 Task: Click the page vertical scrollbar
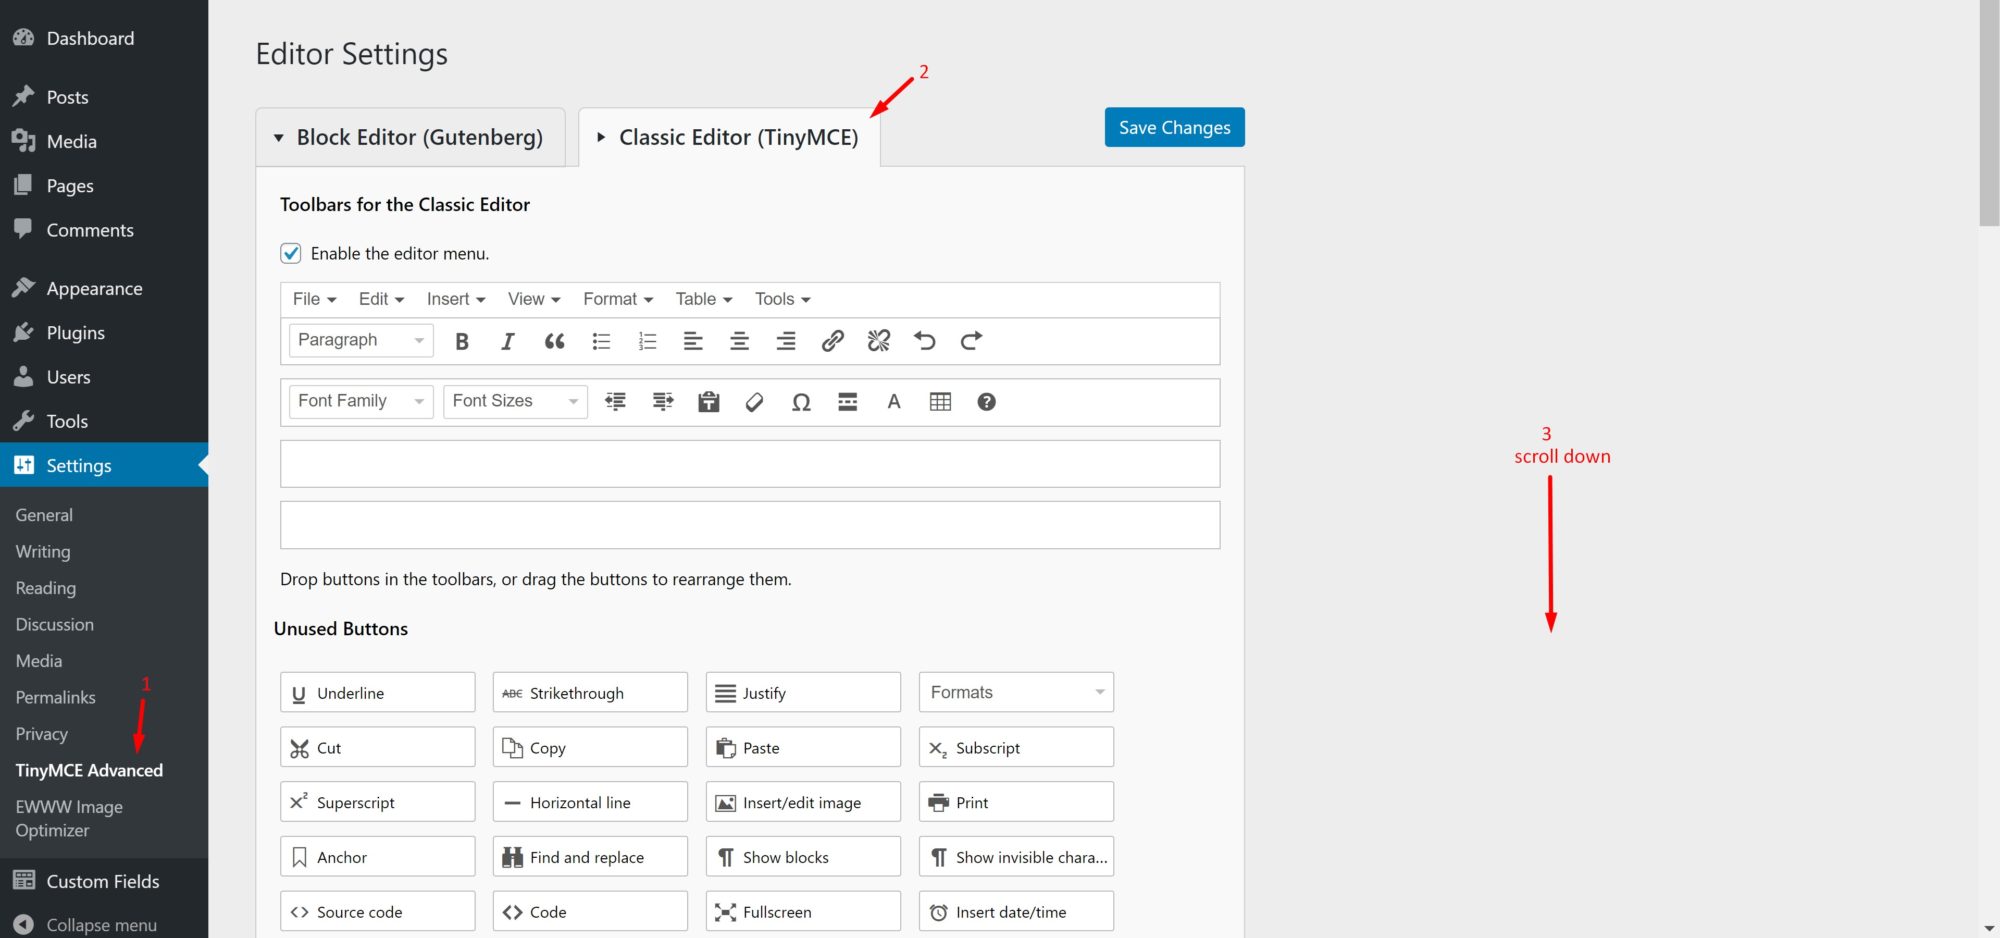coord(1989,113)
